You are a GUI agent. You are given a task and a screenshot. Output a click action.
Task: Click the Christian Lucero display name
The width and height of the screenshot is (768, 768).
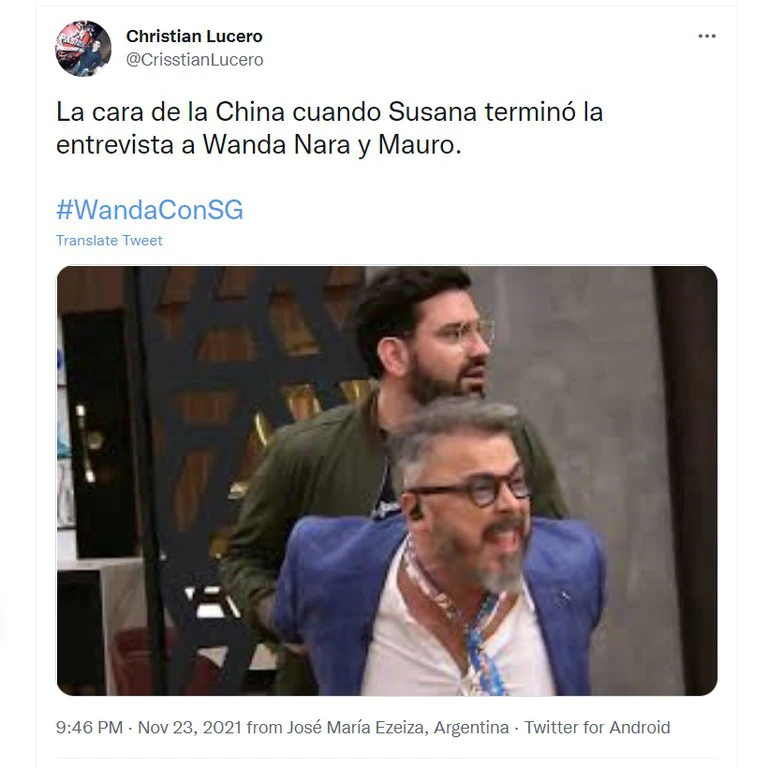click(x=194, y=36)
